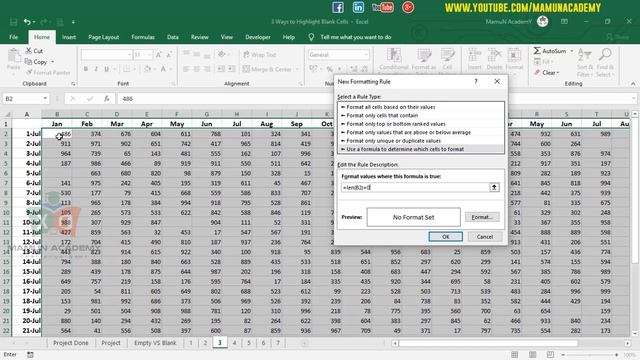The image size is (640, 360).
Task: Click the AutoSum sigma icon
Action: coord(537,51)
